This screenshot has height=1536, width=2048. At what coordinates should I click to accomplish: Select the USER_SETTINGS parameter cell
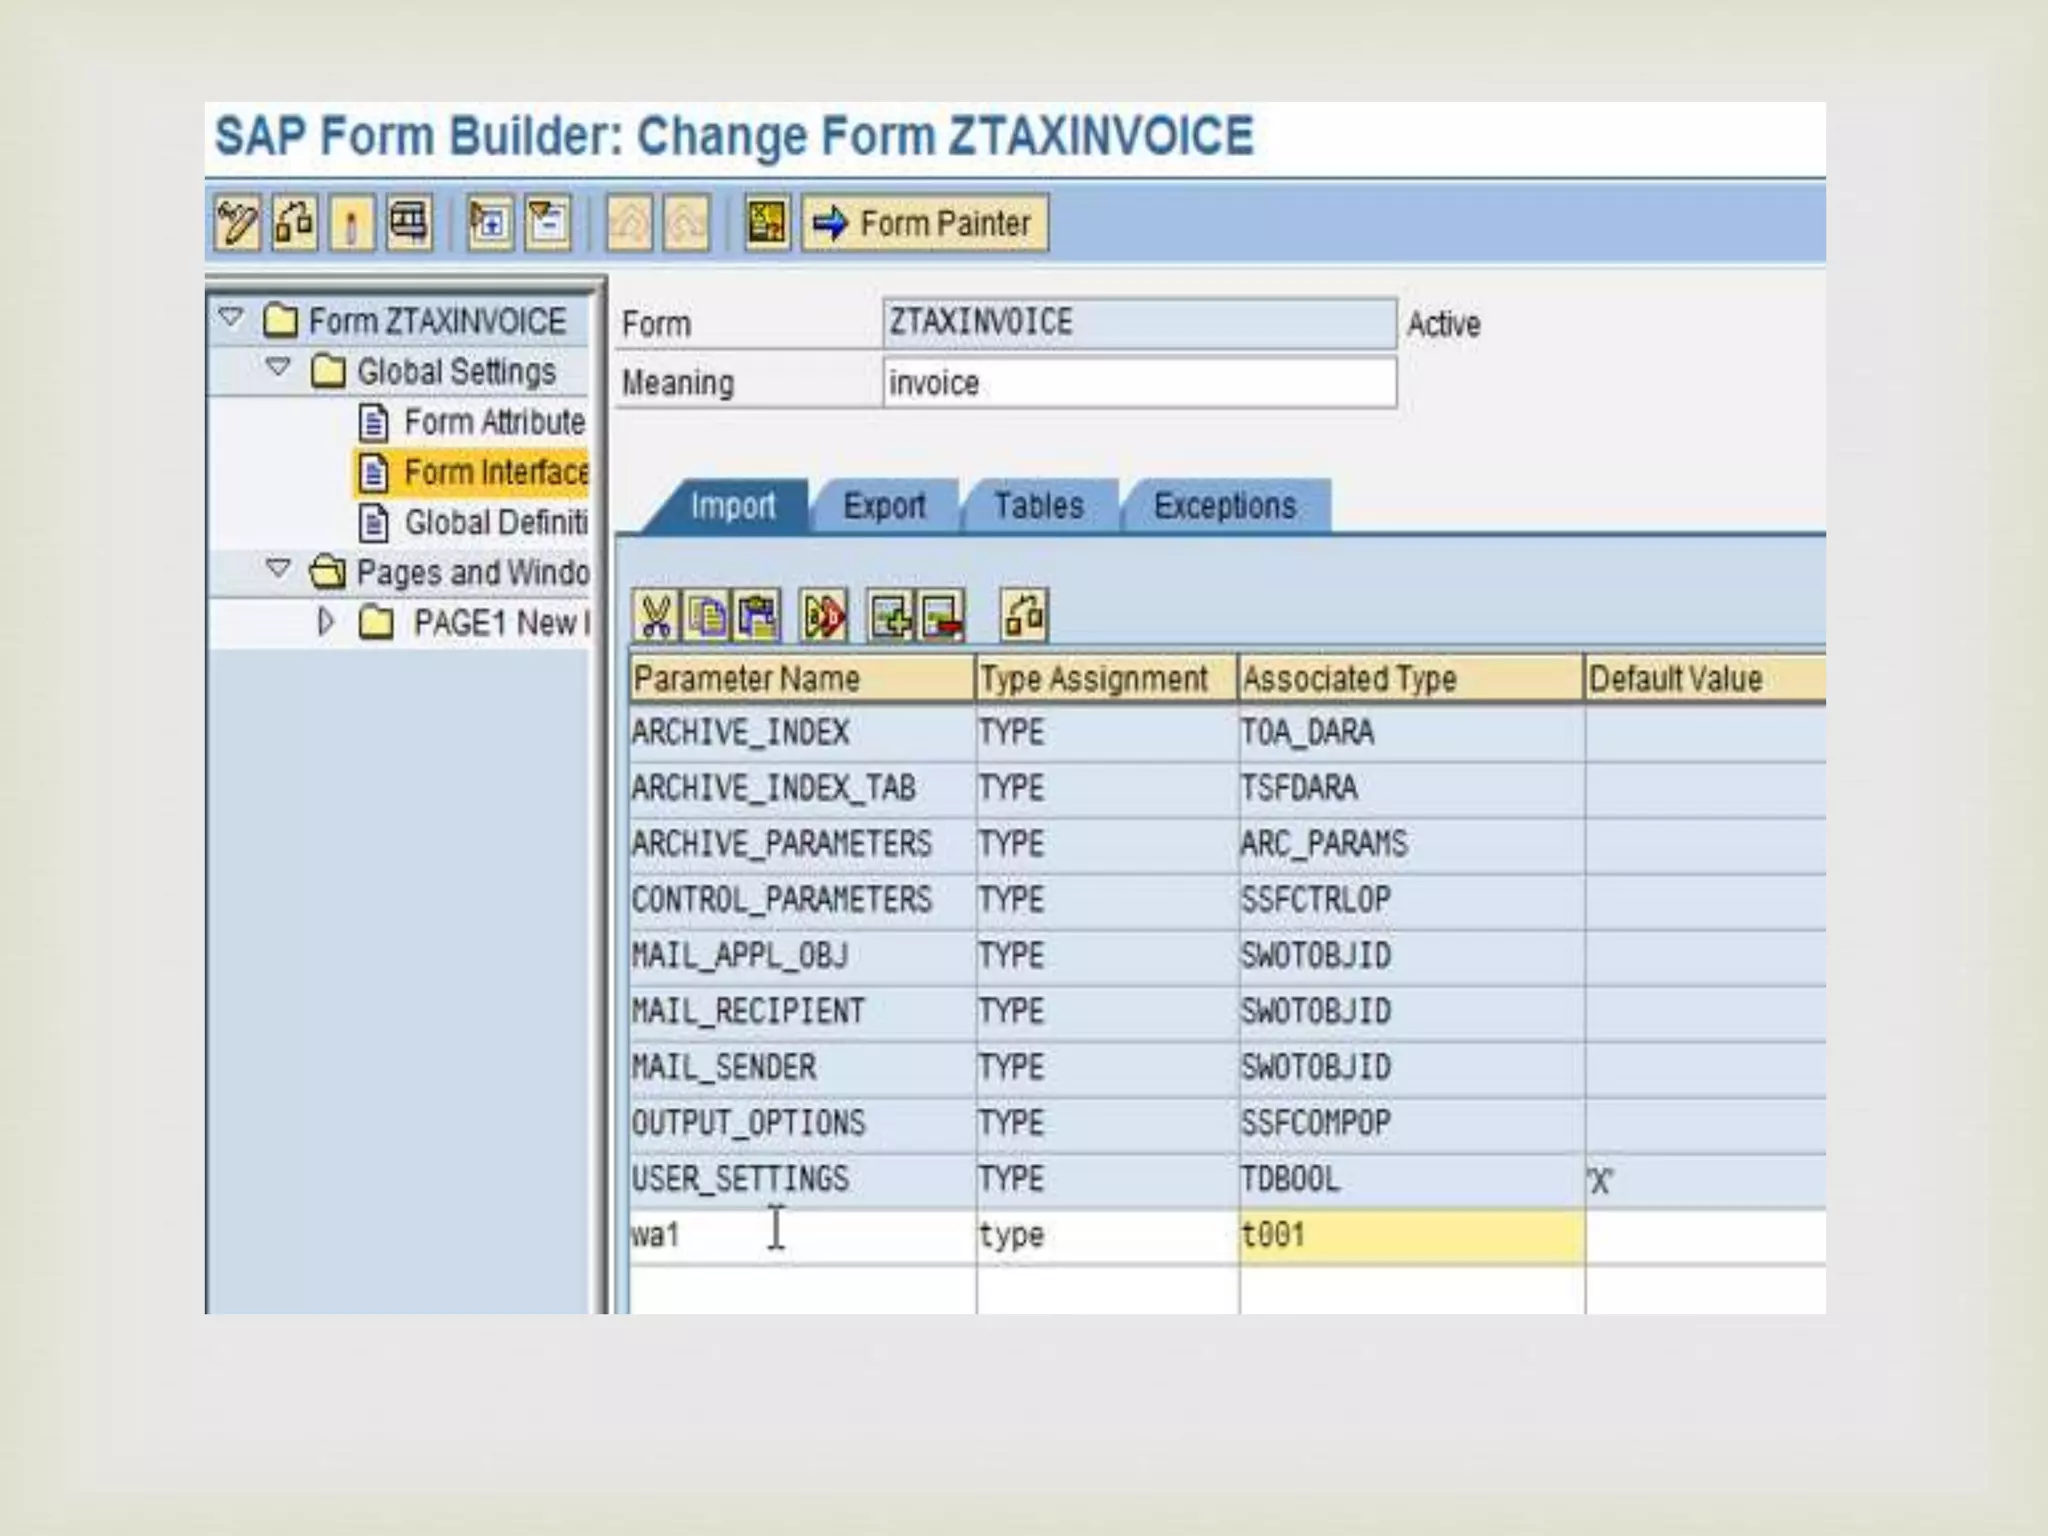pyautogui.click(x=802, y=1179)
